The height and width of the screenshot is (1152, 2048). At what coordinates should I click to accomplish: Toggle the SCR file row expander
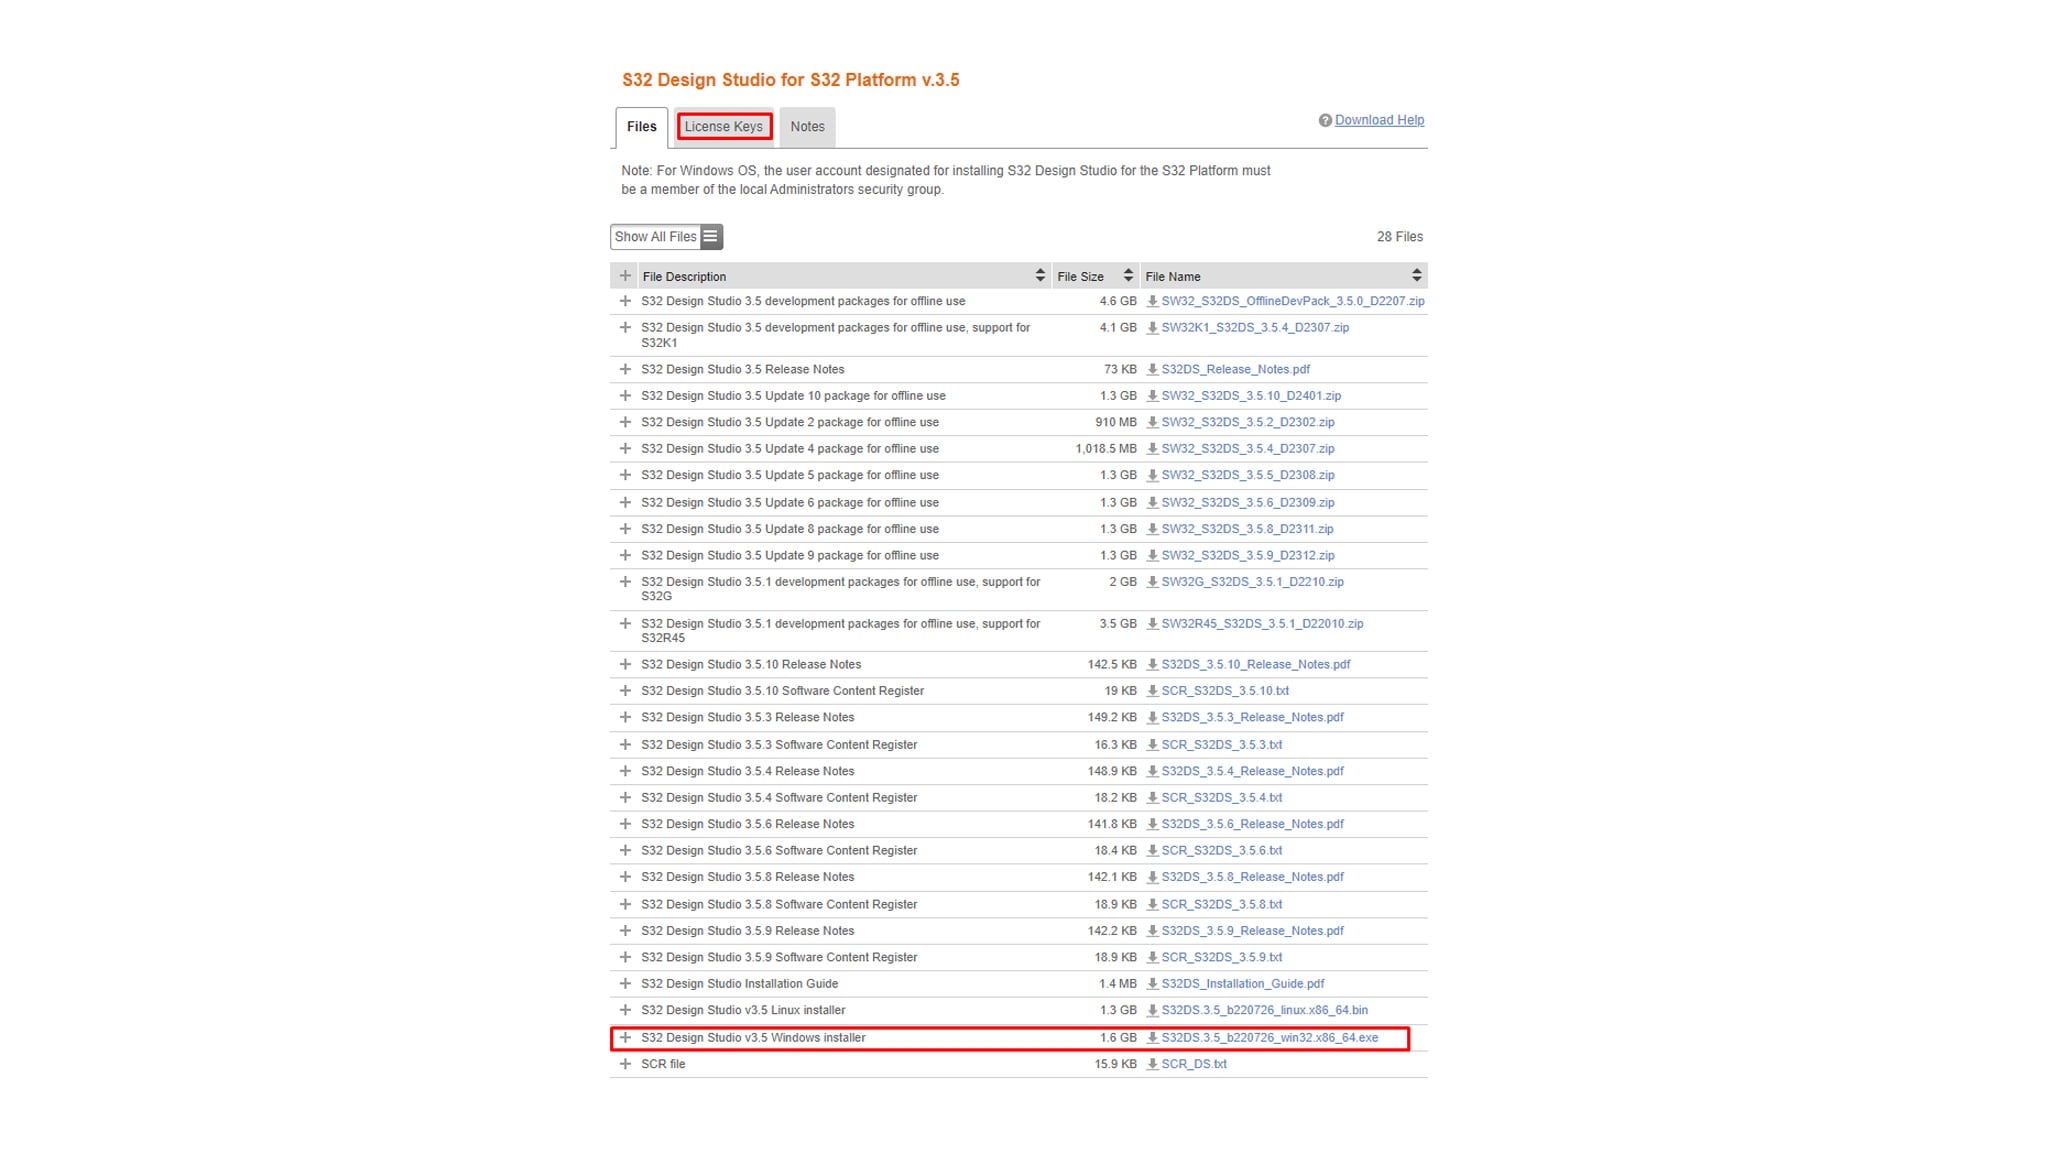pyautogui.click(x=625, y=1063)
